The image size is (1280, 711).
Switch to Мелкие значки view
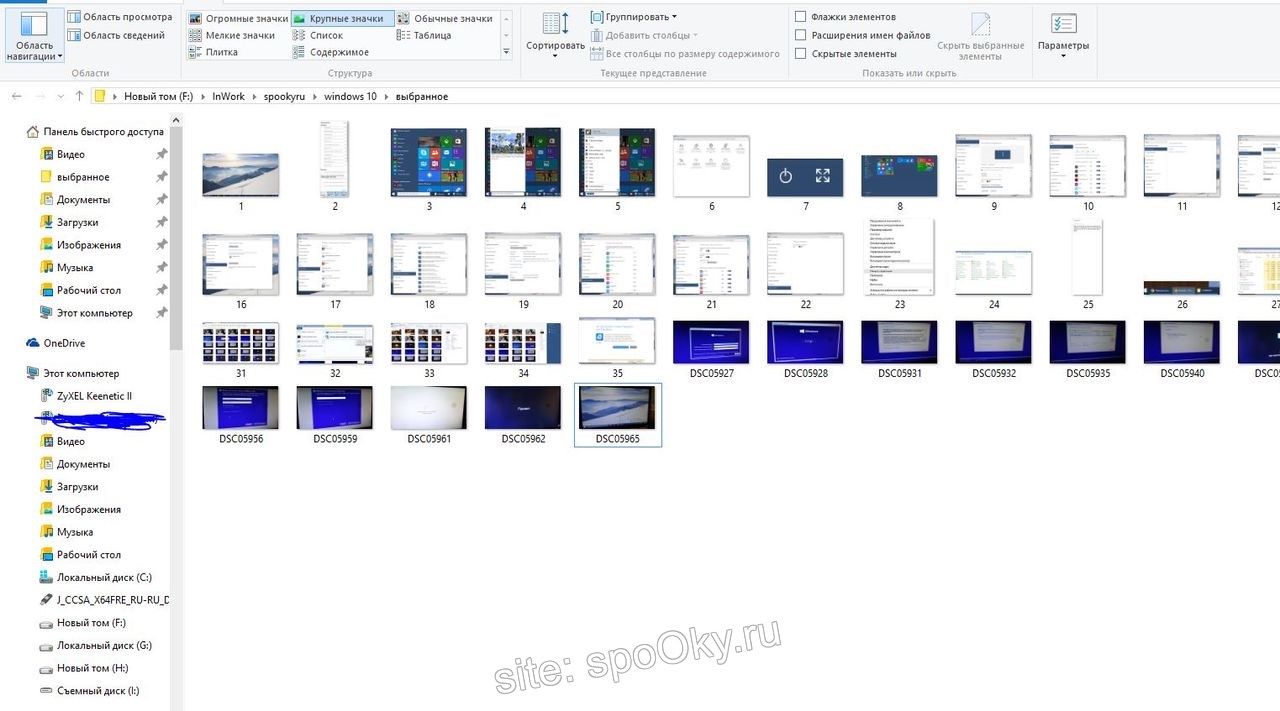[x=232, y=35]
